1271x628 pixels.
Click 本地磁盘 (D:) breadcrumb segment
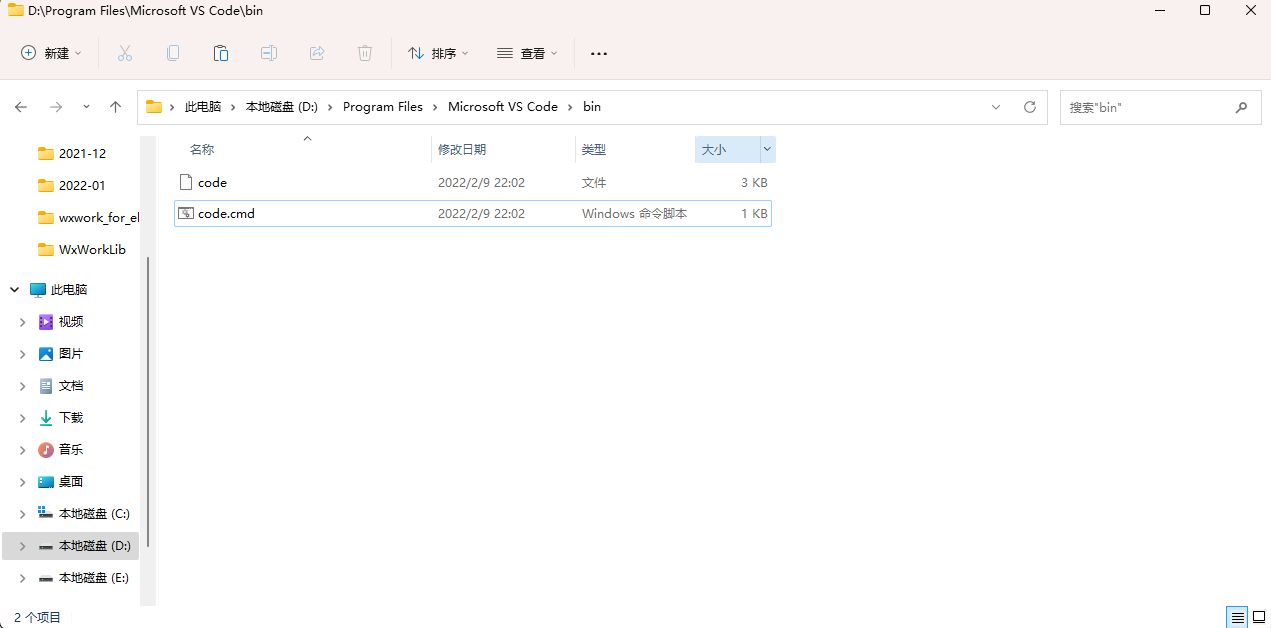tap(282, 107)
